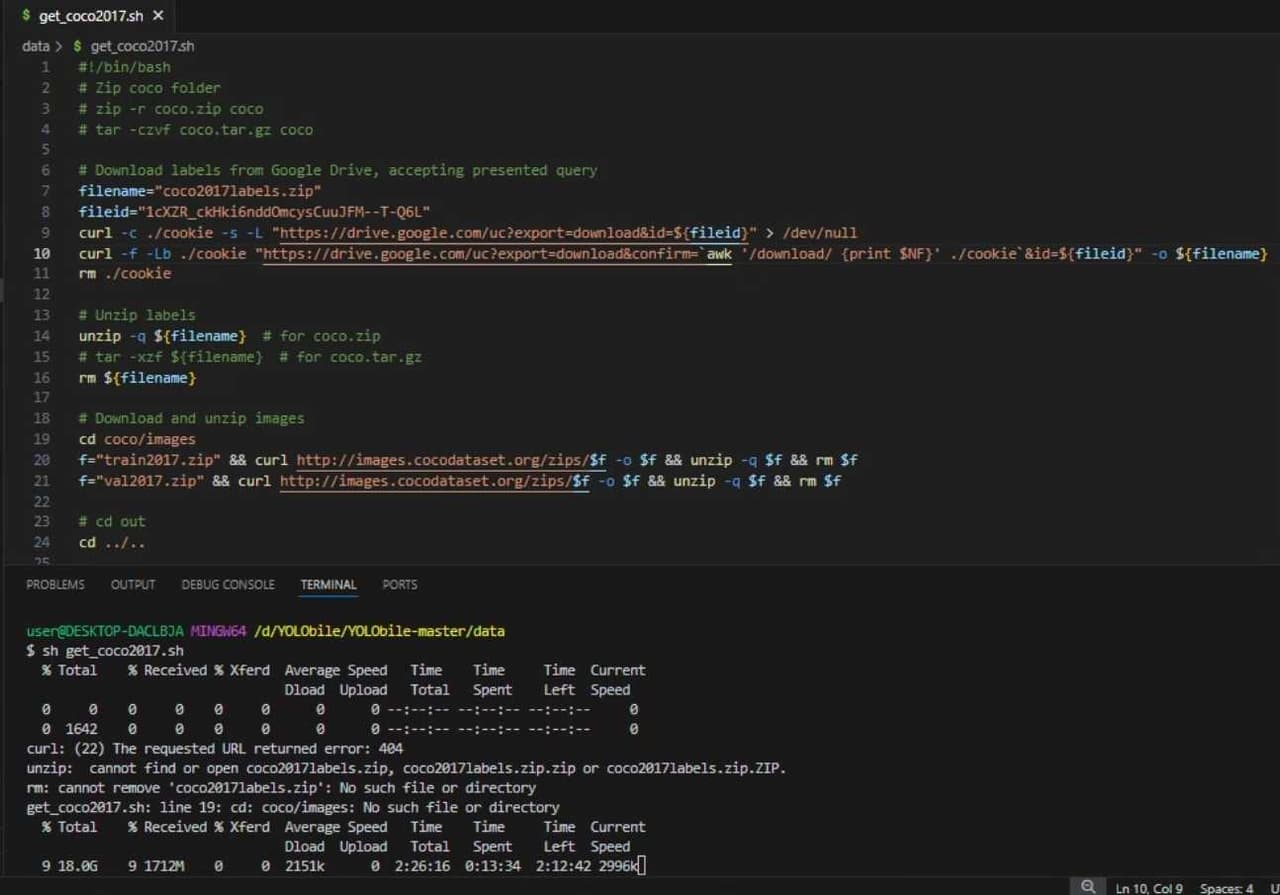Click the shell icon in the breadcrumb path

click(77, 46)
